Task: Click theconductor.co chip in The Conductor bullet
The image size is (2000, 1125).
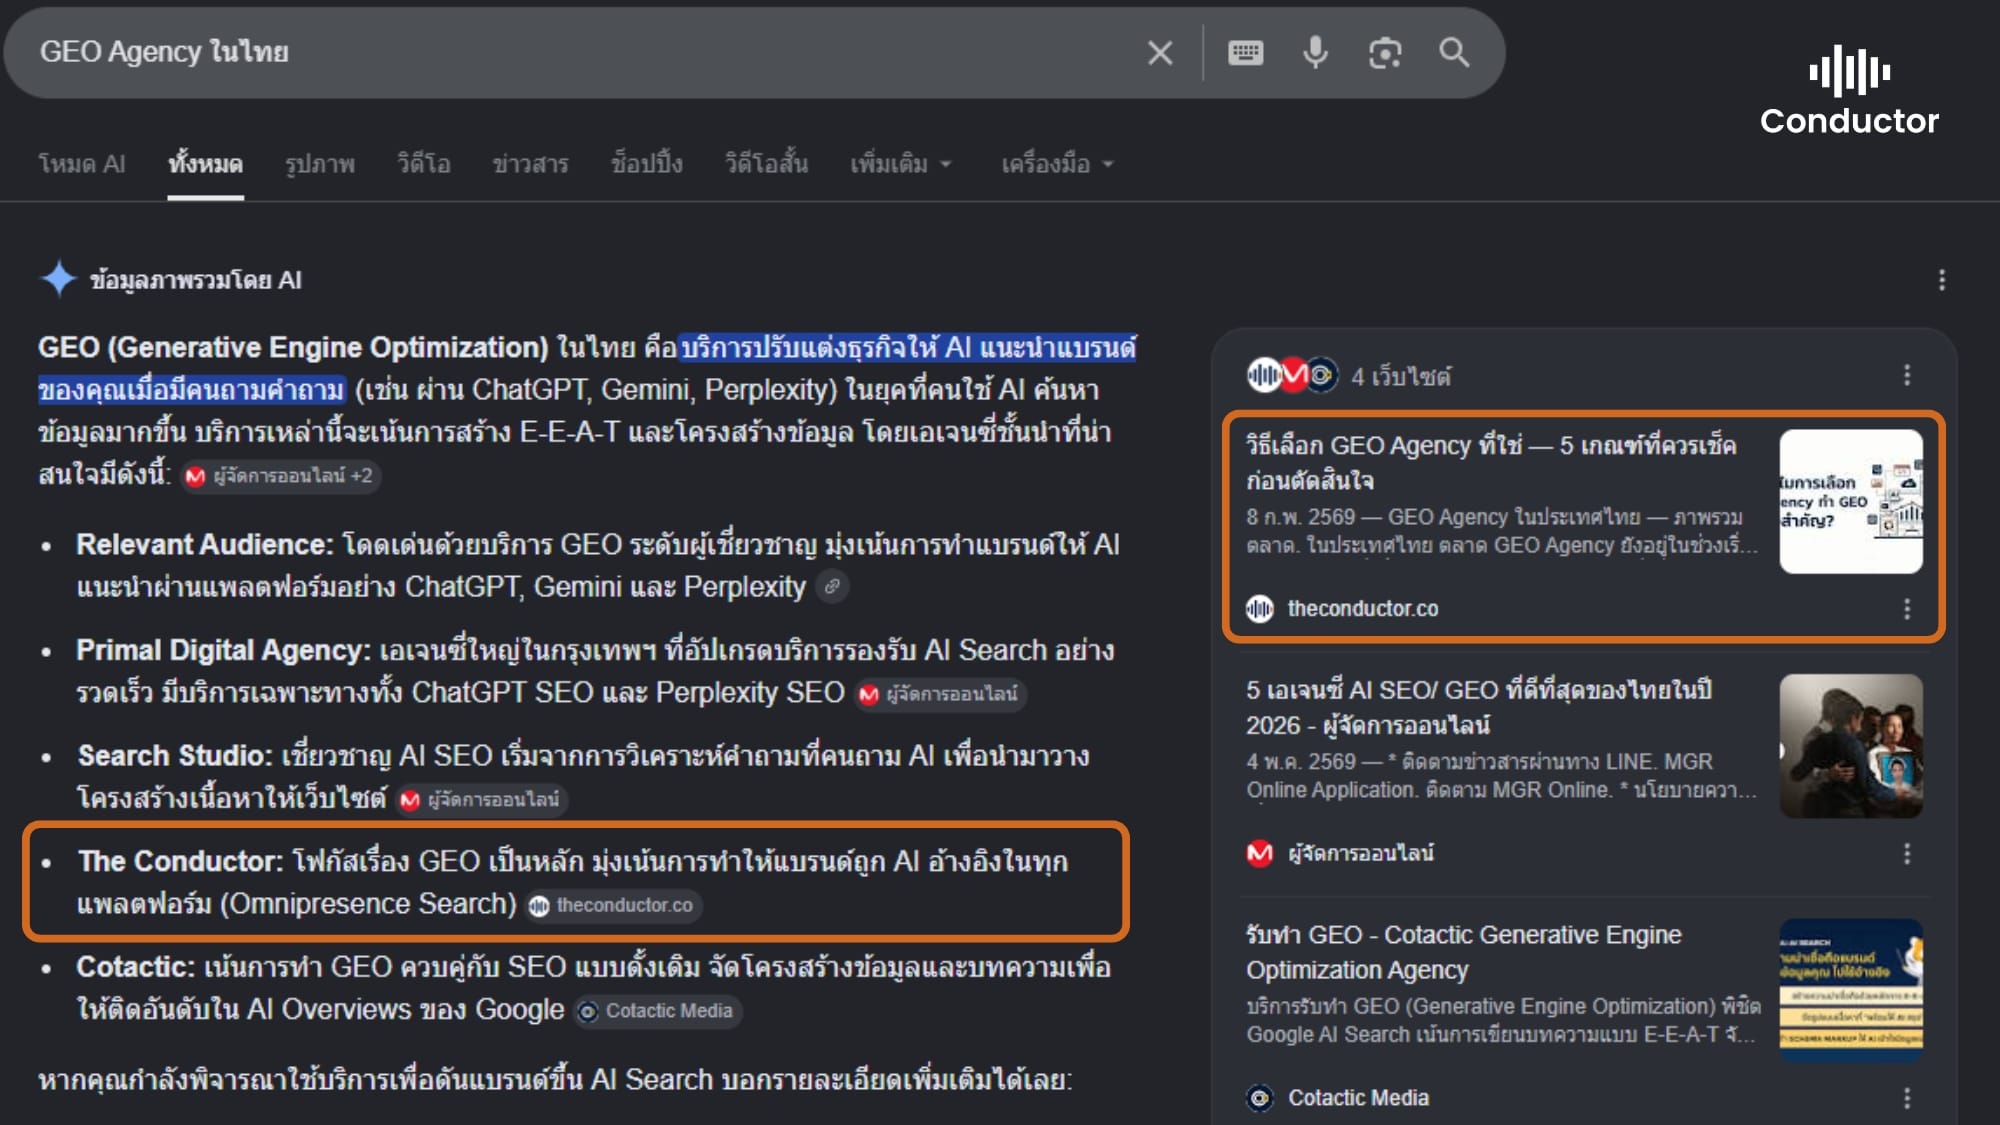Action: 614,906
